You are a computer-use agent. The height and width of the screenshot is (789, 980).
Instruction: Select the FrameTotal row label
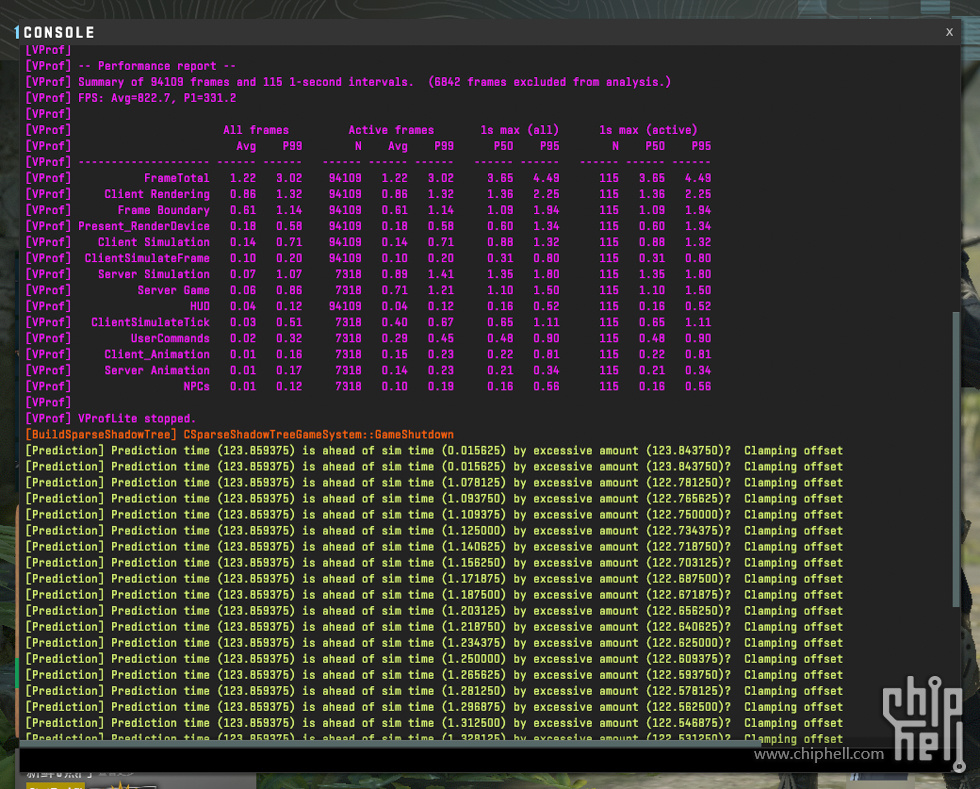coord(177,178)
